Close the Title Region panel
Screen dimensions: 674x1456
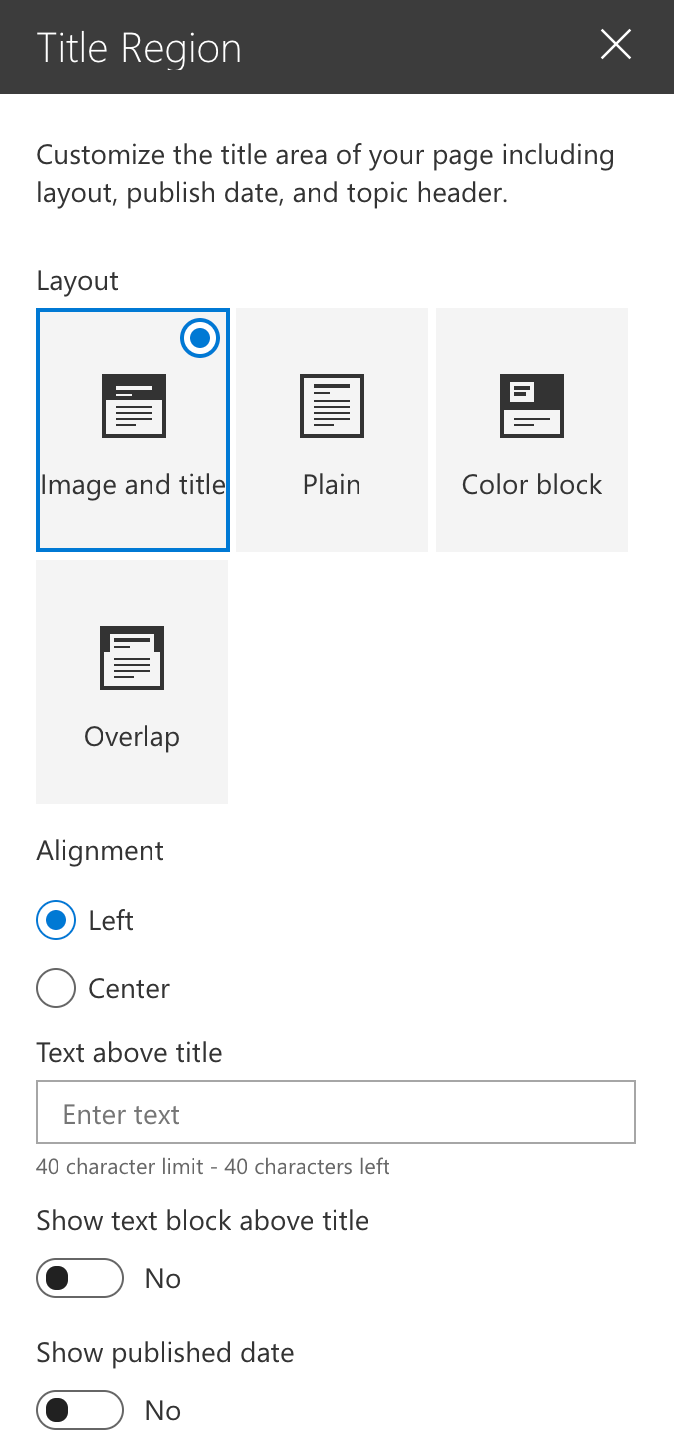tap(615, 45)
